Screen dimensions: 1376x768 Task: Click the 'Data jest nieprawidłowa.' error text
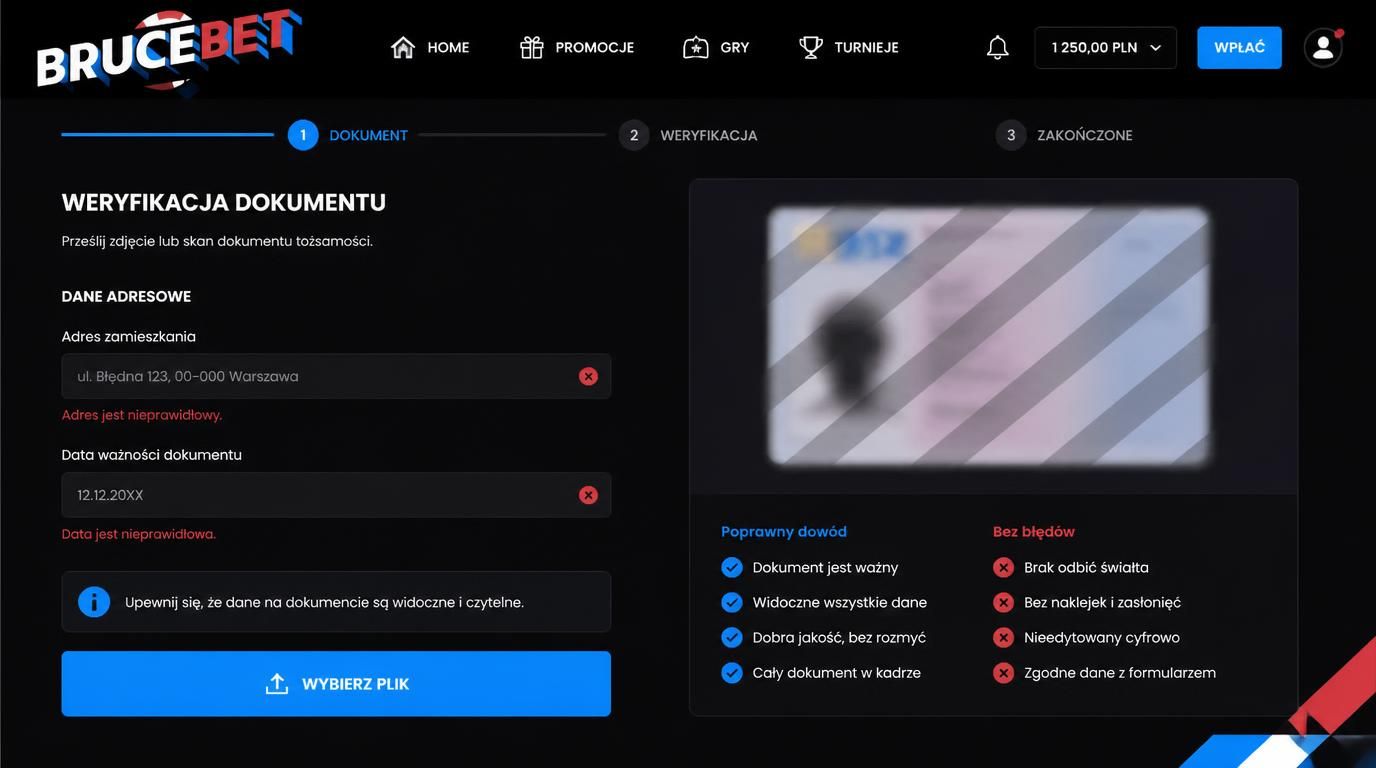[x=139, y=534]
